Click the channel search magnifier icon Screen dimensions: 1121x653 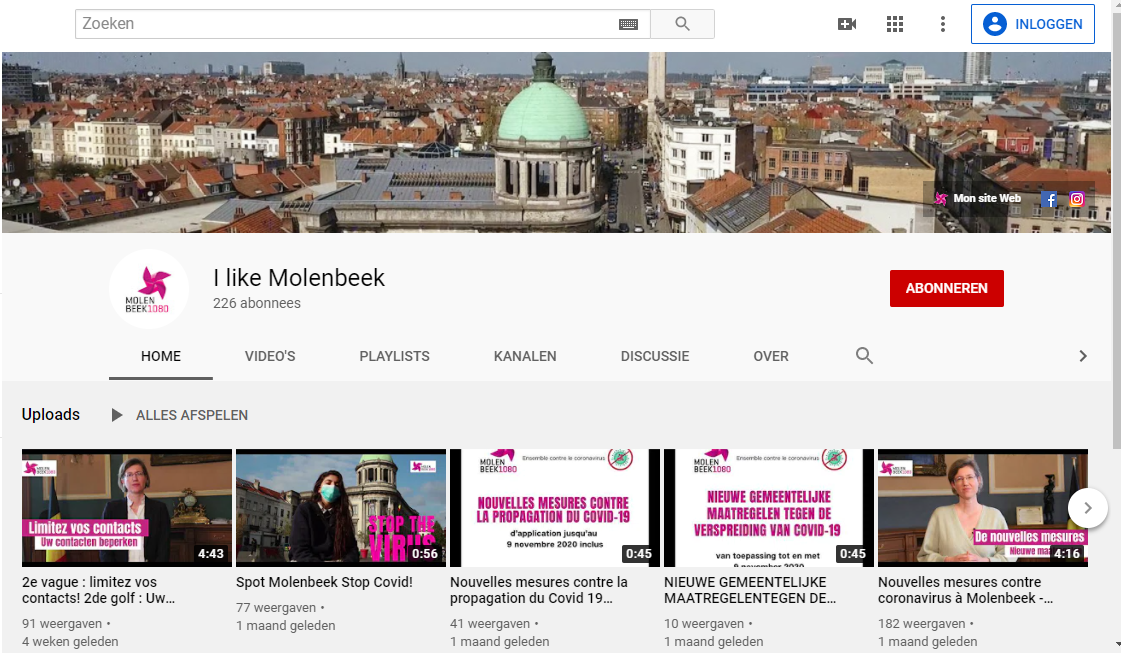coord(865,356)
